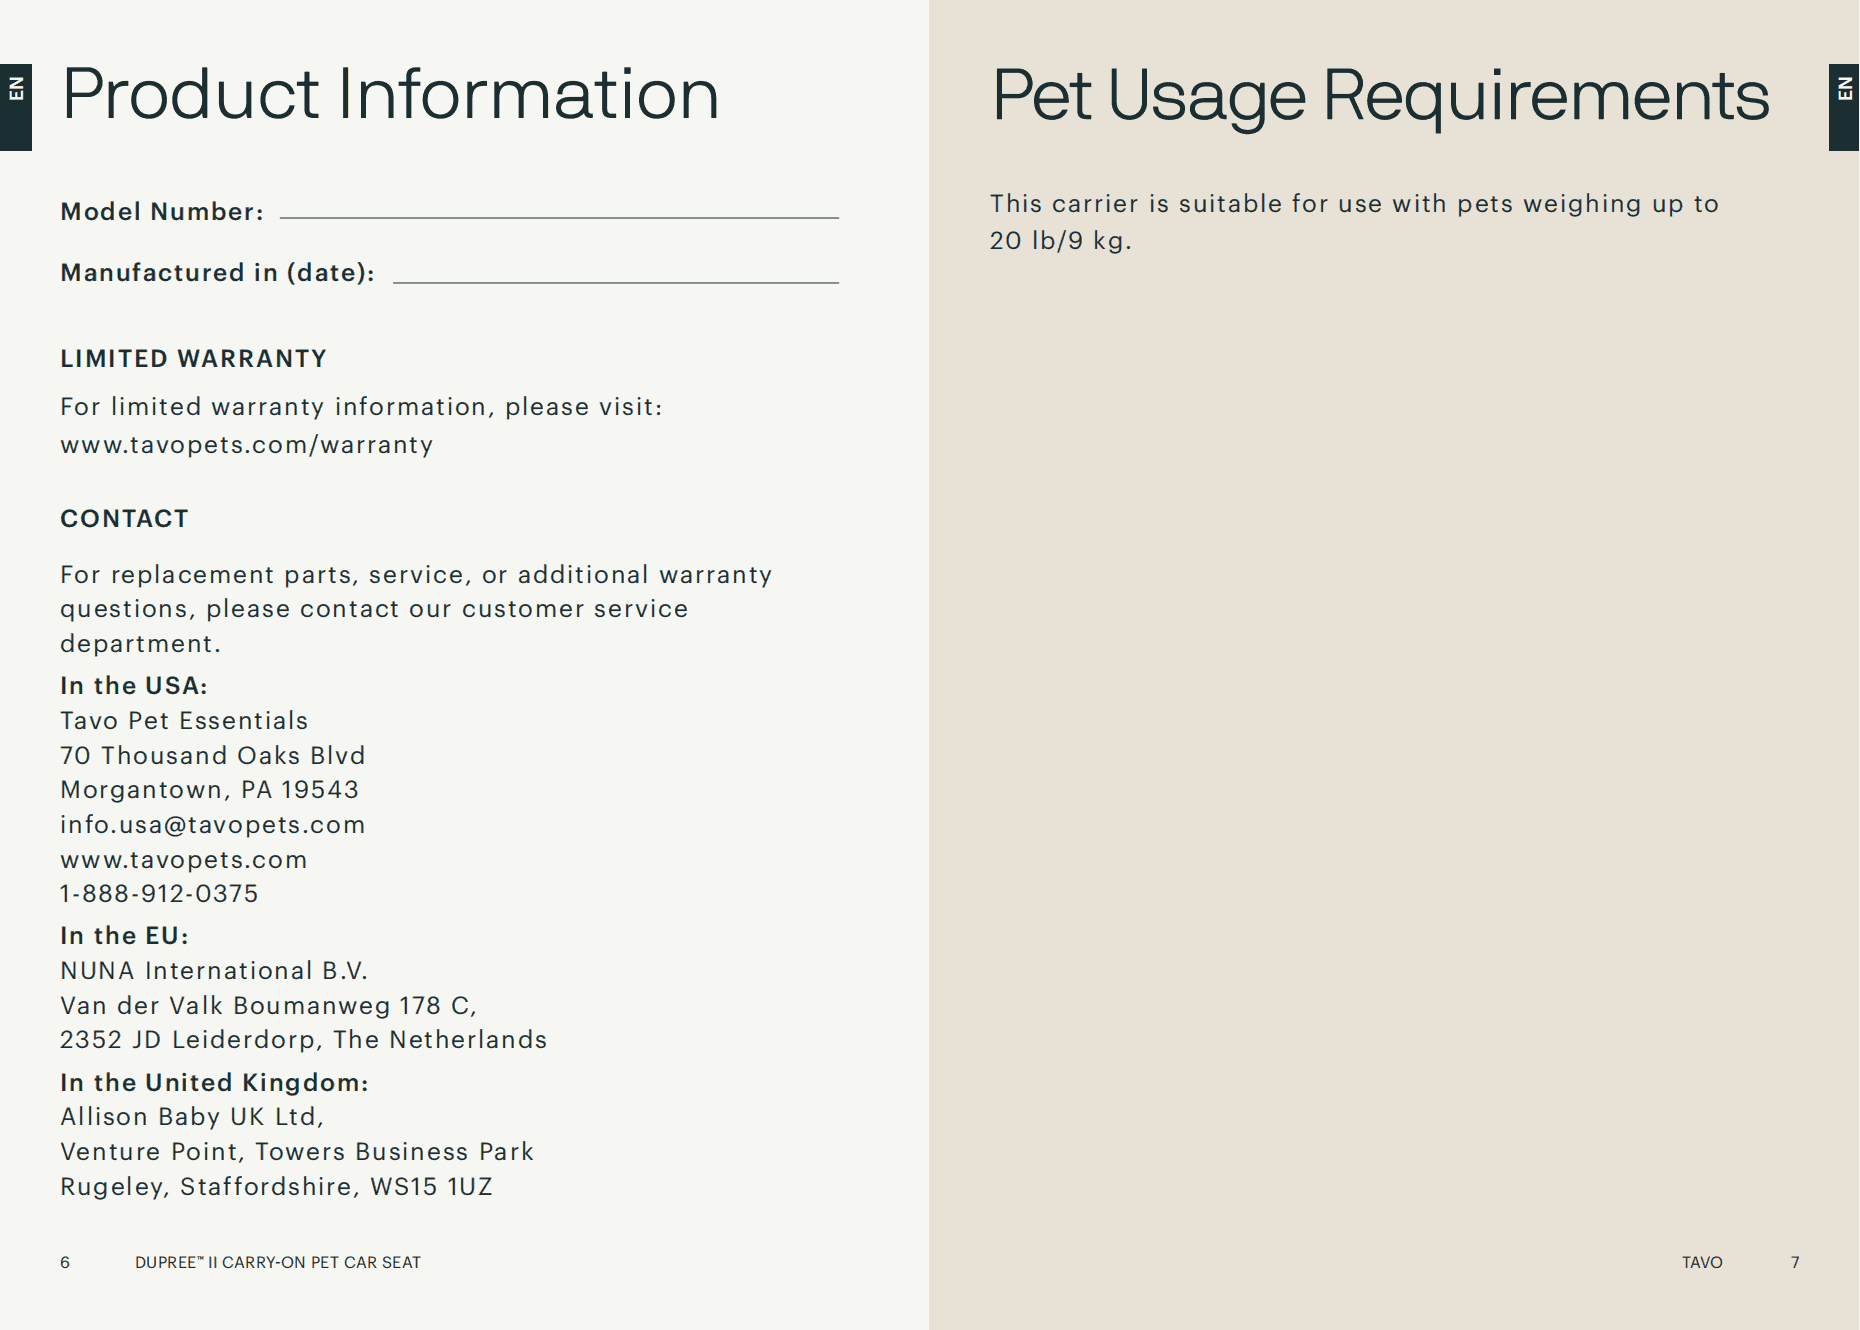Click the DUPREE II CARRY-ON PET CAR SEAT footer
The image size is (1860, 1330).
278,1263
